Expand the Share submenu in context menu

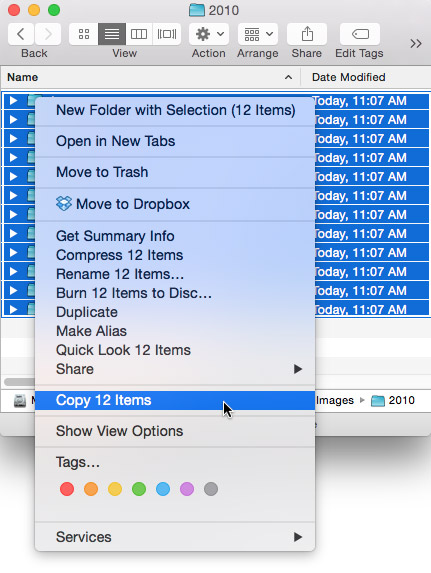point(175,369)
